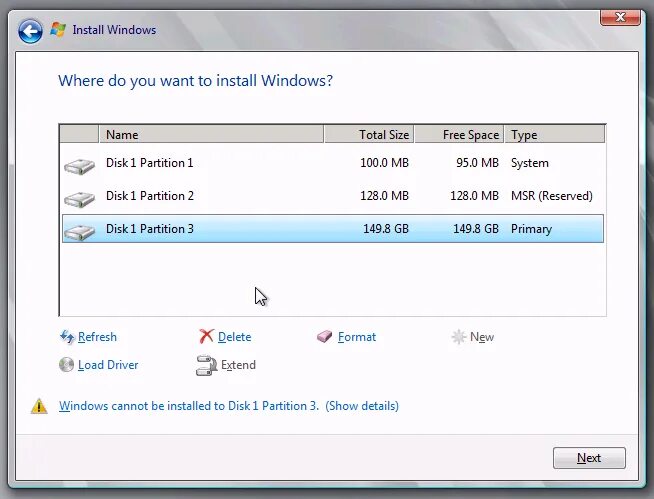Select Disk 1 Partition 3 row
The image size is (654, 499).
click(x=333, y=229)
